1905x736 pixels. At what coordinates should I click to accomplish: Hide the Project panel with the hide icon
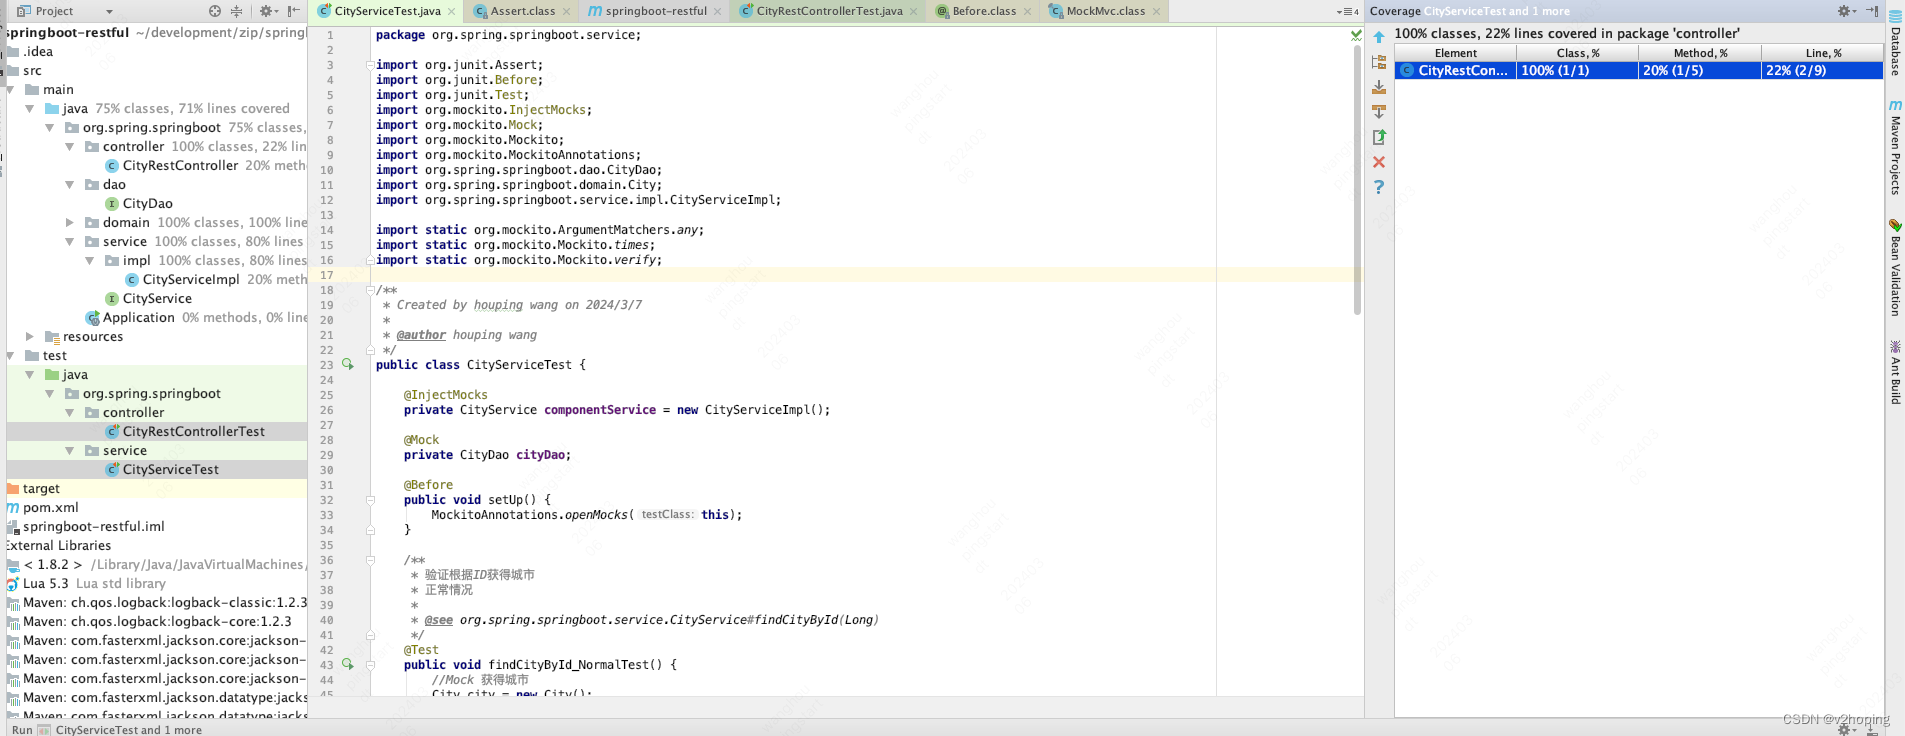[x=294, y=11]
